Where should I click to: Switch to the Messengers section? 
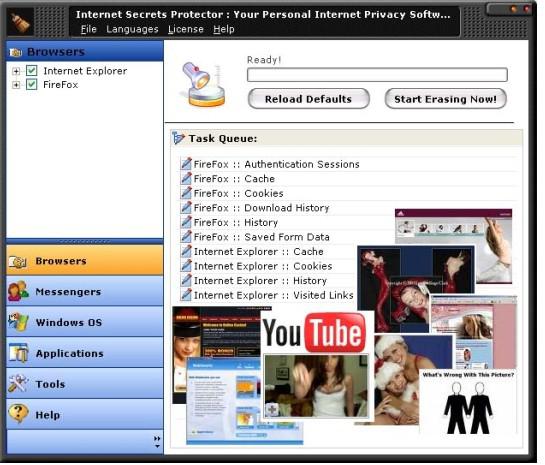[85, 291]
